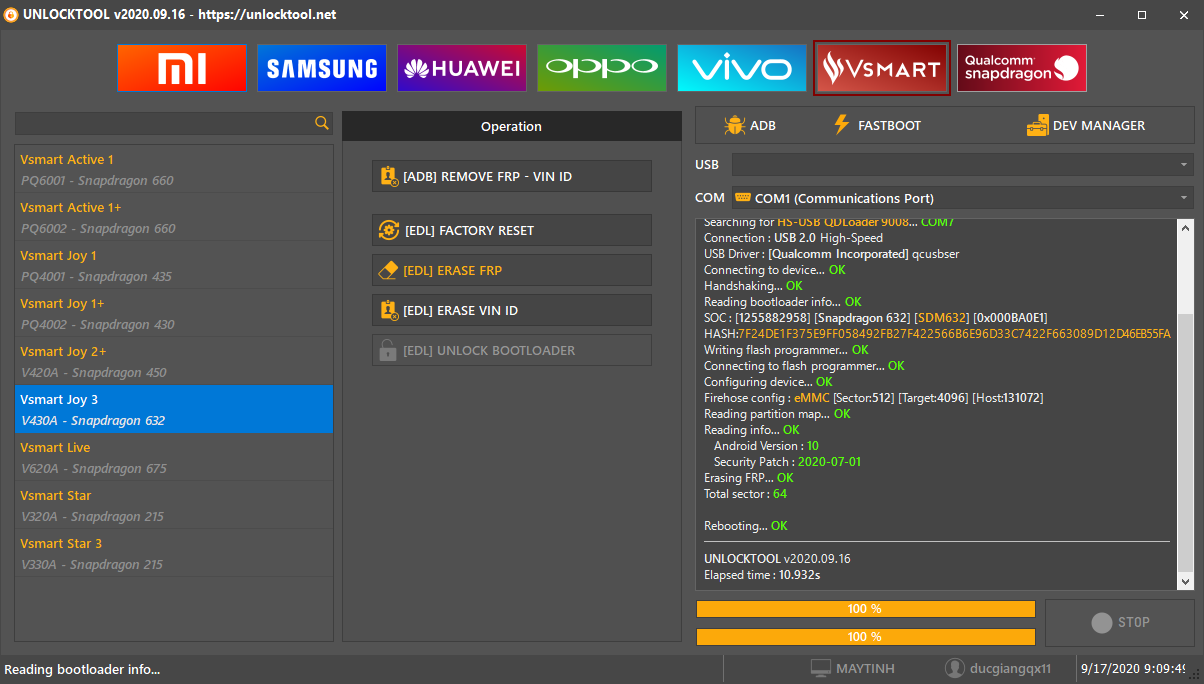Screen dimensions: 1204x684
Task: Select Vsmart Active 1 PQ6001 device
Action: pos(174,170)
